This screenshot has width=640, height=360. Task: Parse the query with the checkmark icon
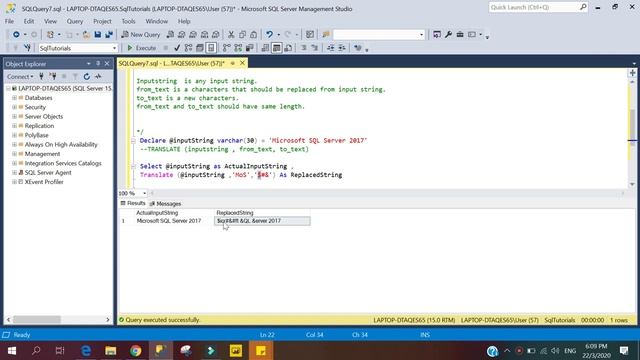(x=177, y=48)
